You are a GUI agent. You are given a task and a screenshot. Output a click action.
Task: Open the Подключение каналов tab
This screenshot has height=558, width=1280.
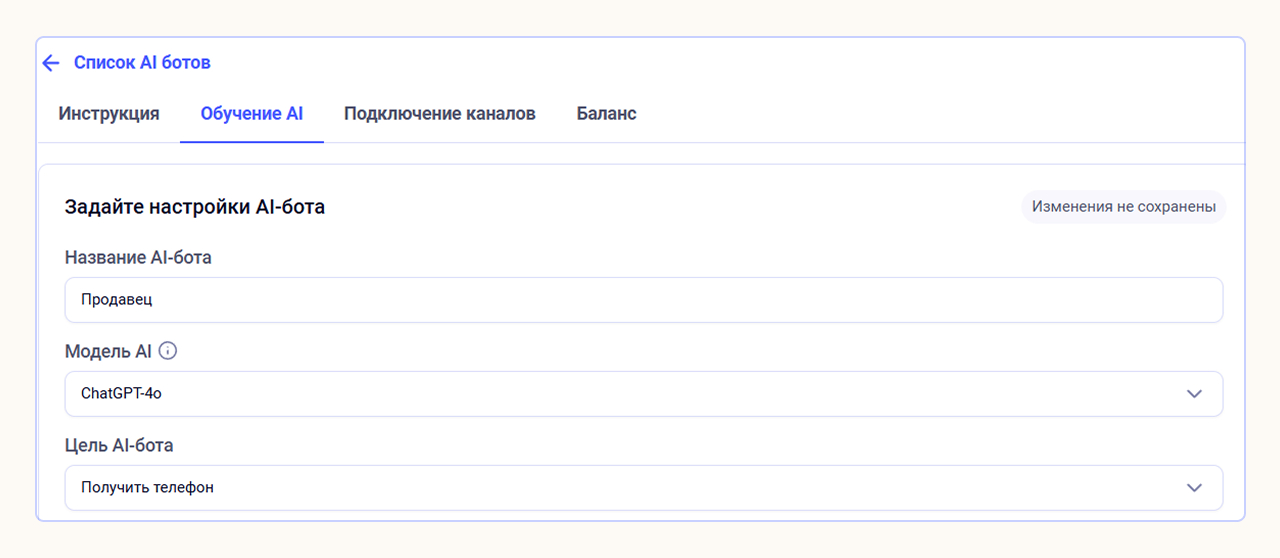pyautogui.click(x=440, y=114)
